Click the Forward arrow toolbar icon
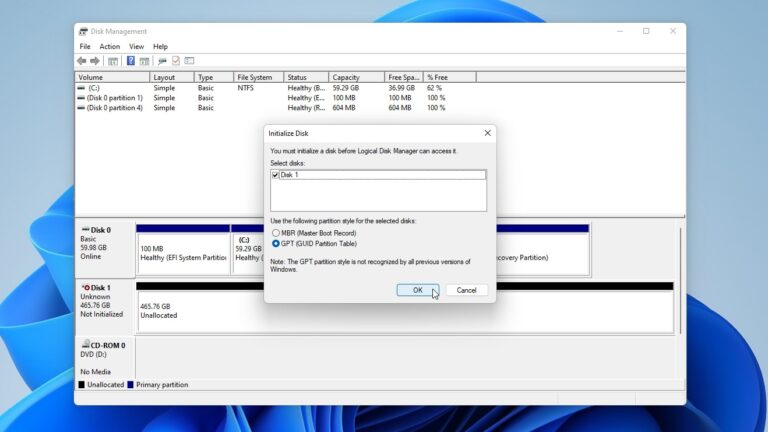Screen dimensions: 768x432 95,61
